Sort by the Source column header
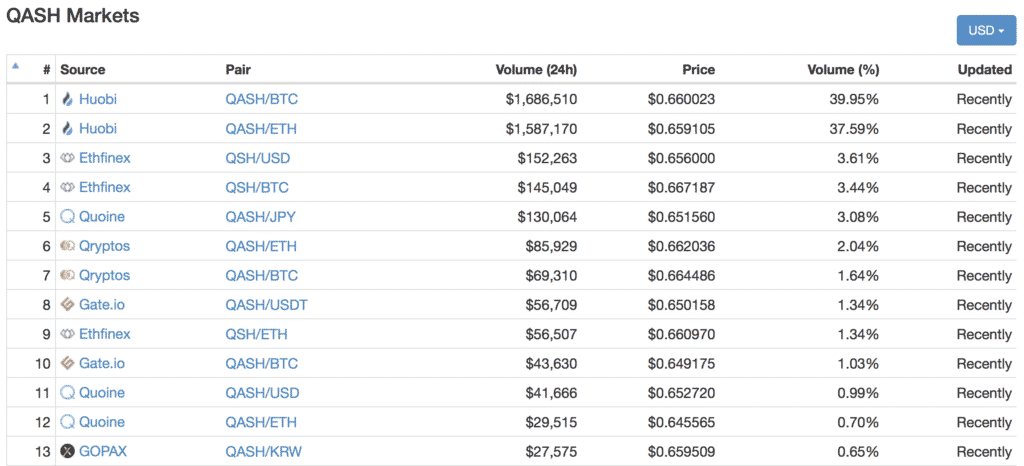 tap(83, 70)
